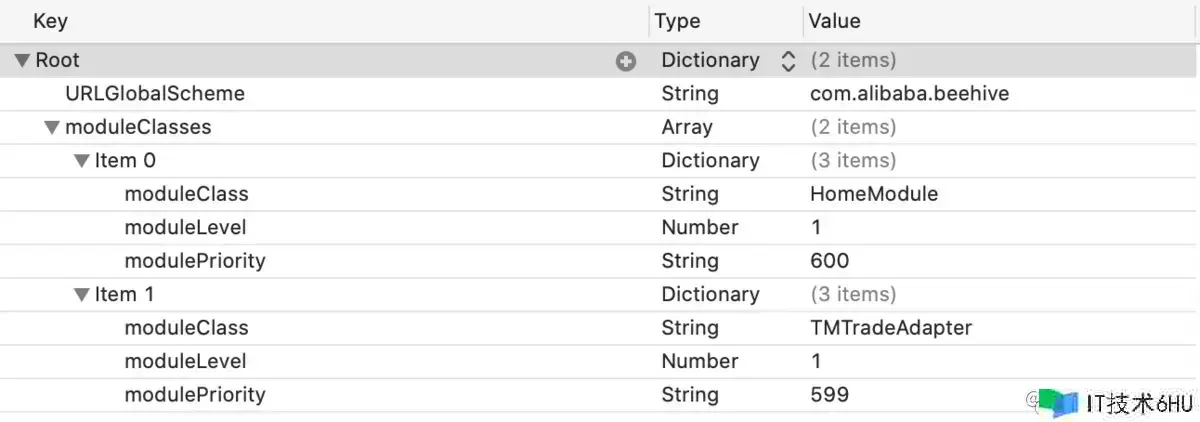Click Number type in Item 1 moduleLevel
Viewport: 1200px width, 422px height.
click(x=699, y=361)
